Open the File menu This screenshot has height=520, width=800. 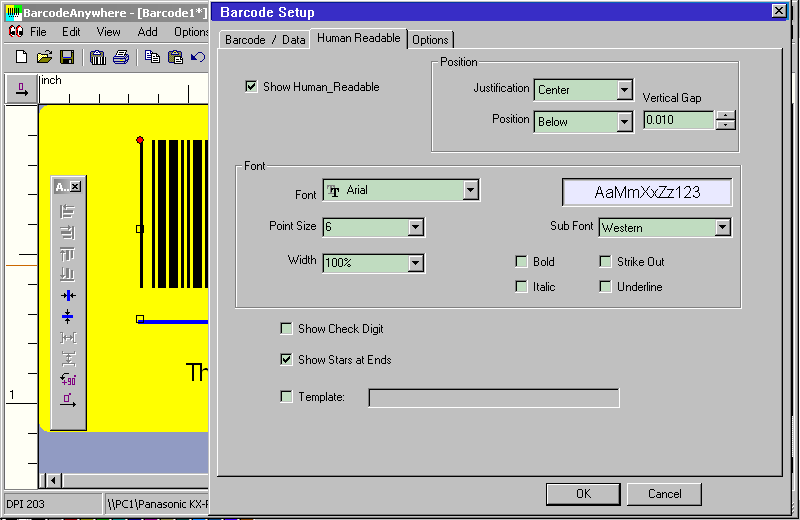[x=38, y=32]
